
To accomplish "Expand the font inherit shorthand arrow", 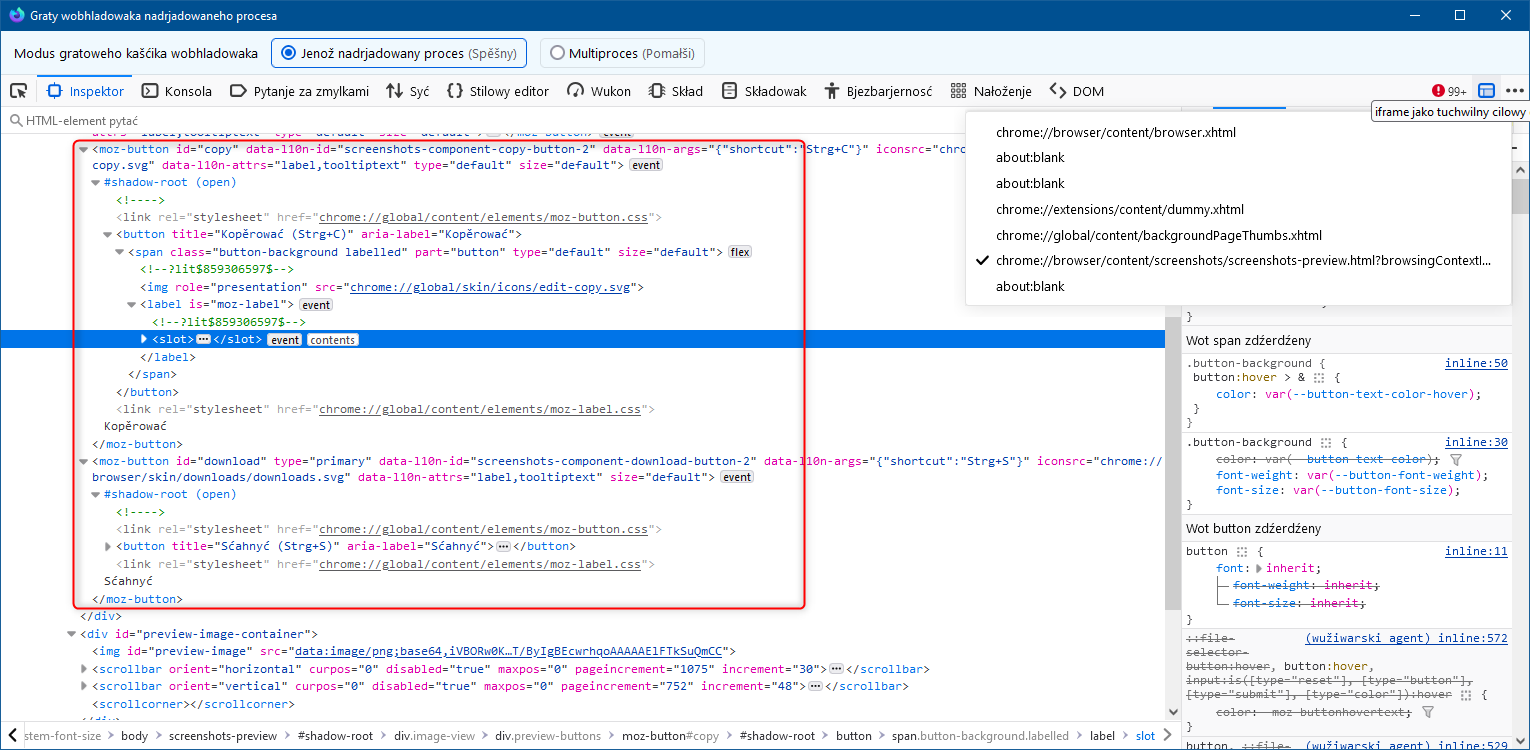I will [x=1259, y=568].
